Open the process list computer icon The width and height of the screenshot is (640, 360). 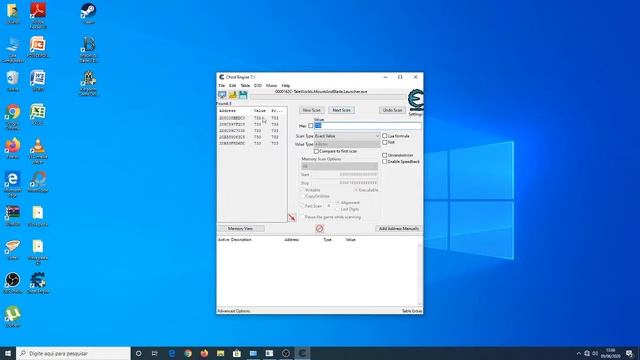pyautogui.click(x=222, y=95)
